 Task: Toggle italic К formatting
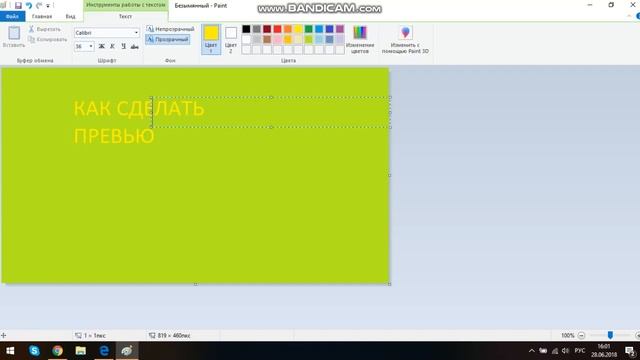[112, 47]
